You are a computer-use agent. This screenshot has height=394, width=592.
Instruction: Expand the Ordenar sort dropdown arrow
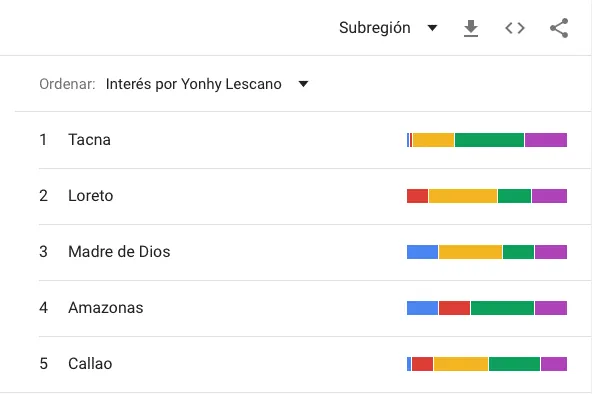pos(303,84)
